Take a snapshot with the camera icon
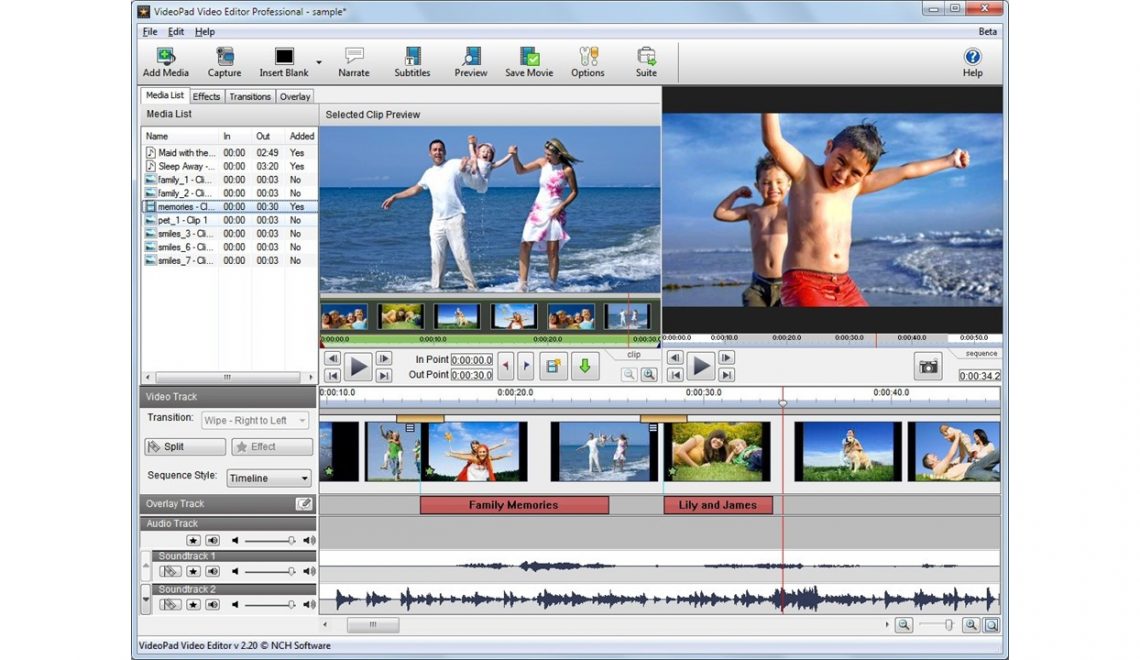This screenshot has height=660, width=1140. 929,367
